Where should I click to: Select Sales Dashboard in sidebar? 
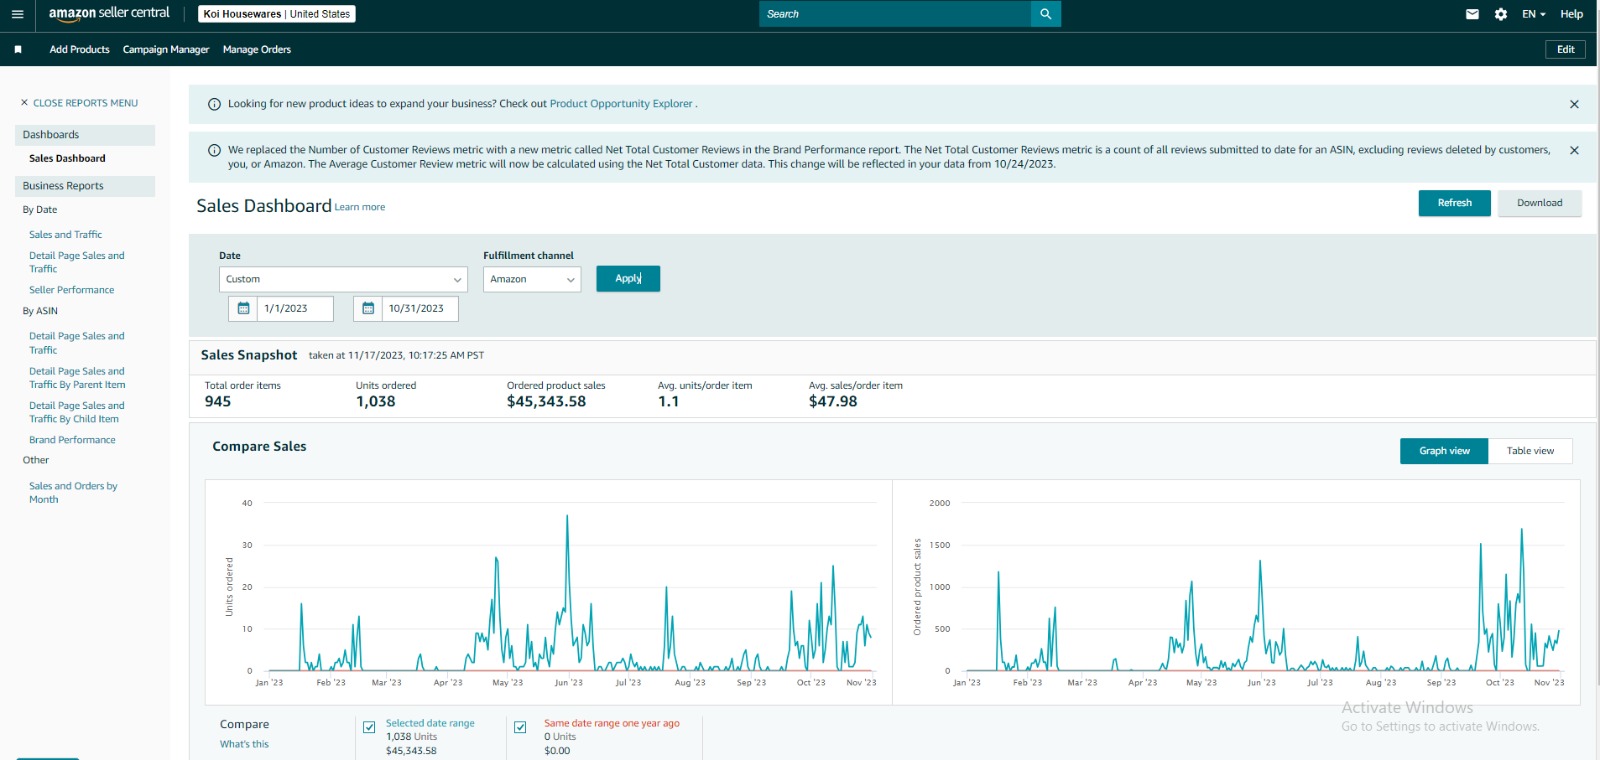67,158
